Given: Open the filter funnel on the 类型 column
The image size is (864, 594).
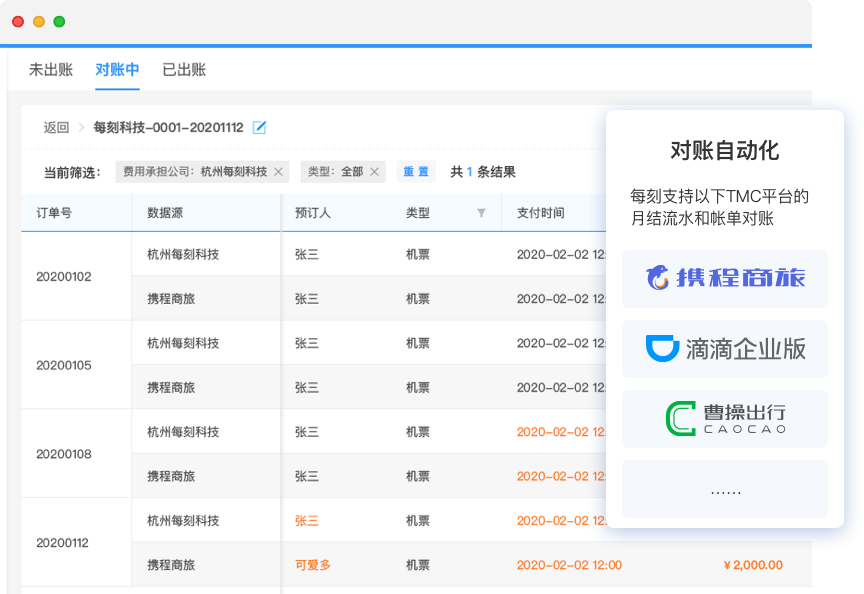Looking at the screenshot, I should tap(481, 212).
